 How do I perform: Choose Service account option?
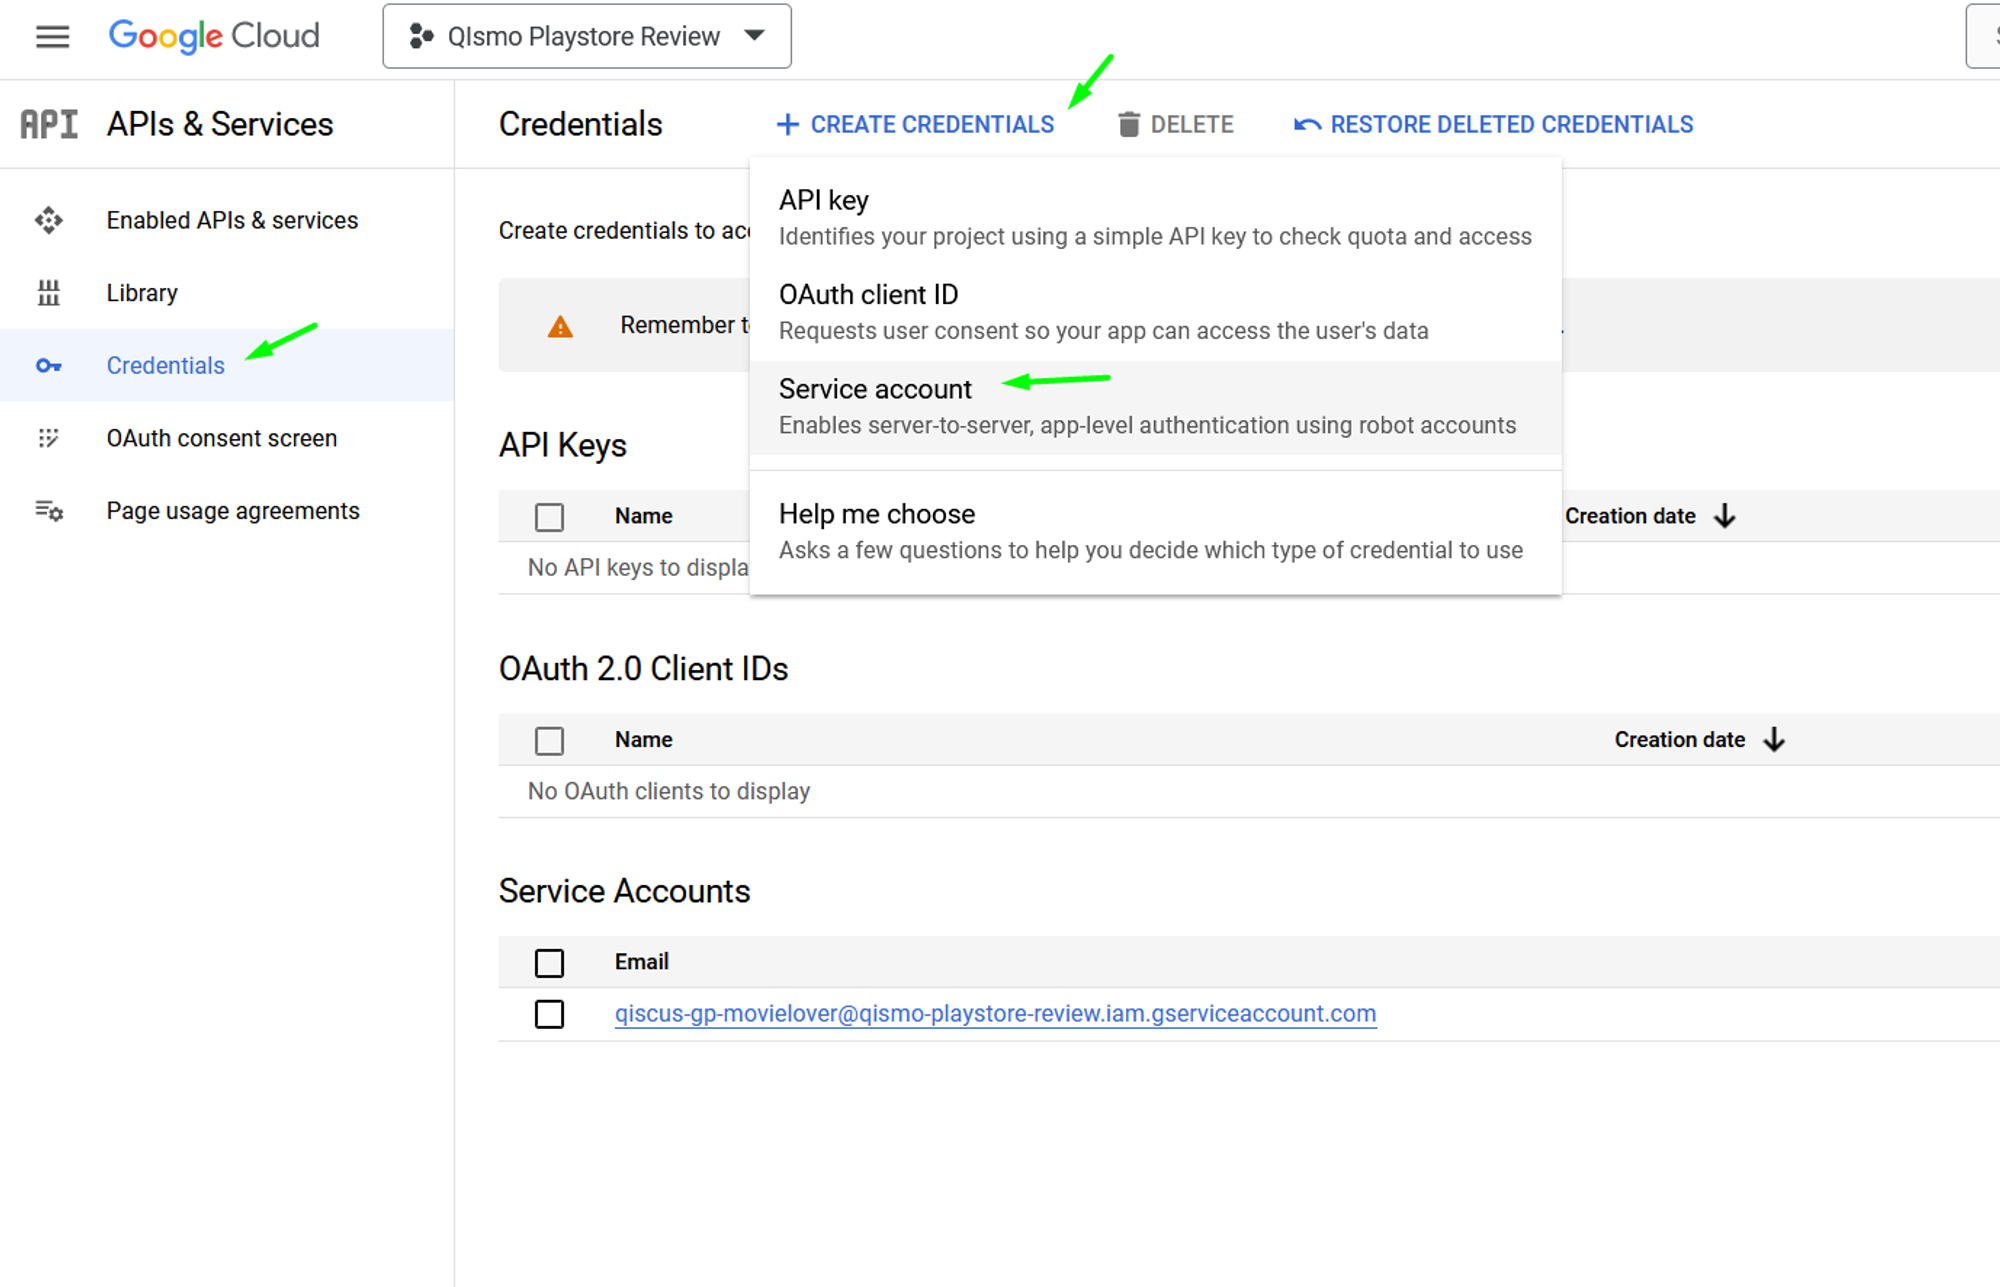[x=1155, y=407]
